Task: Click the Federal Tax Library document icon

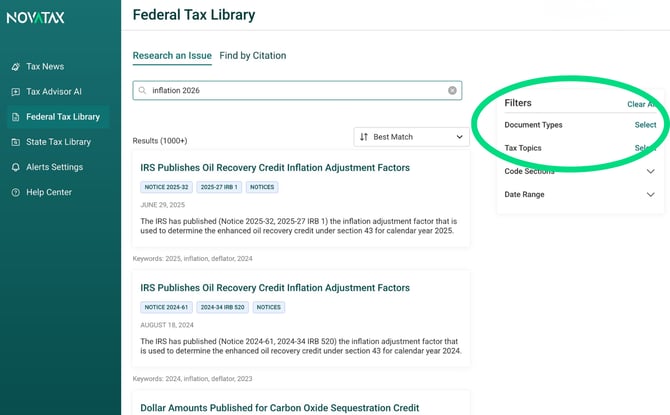Action: point(16,117)
